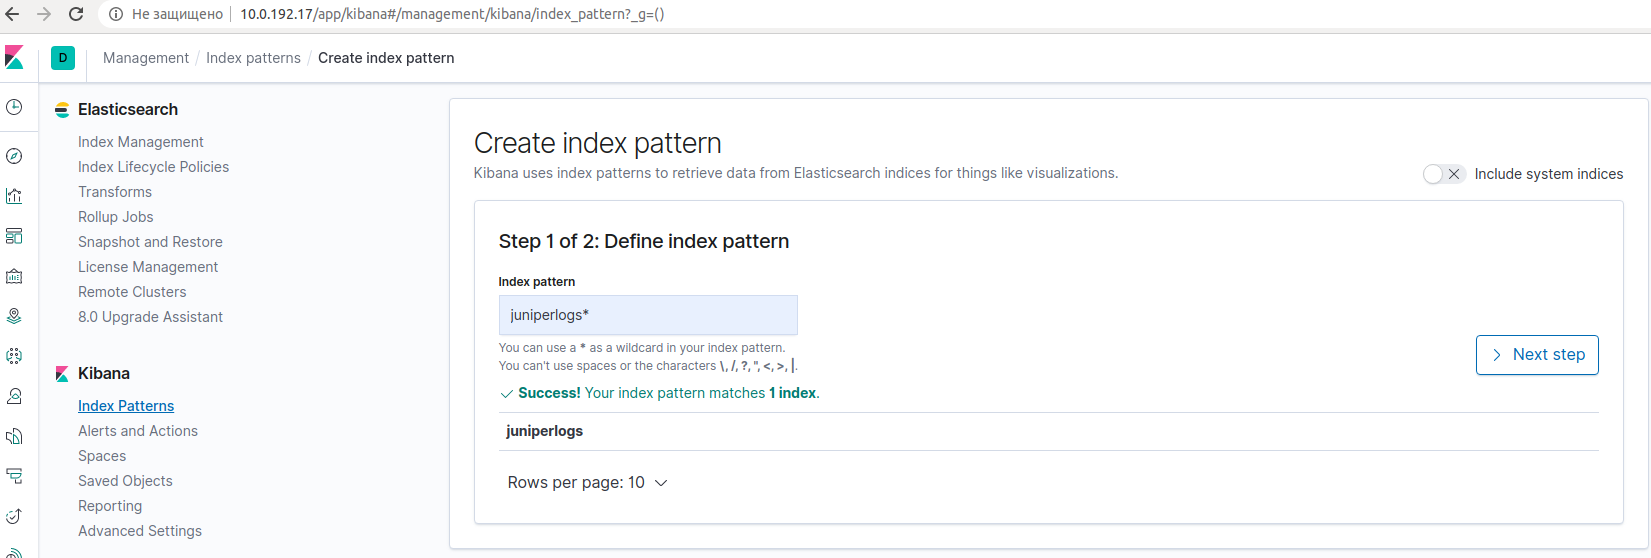This screenshot has width=1651, height=558.
Task: Open Alerts and Actions
Action: pos(138,431)
